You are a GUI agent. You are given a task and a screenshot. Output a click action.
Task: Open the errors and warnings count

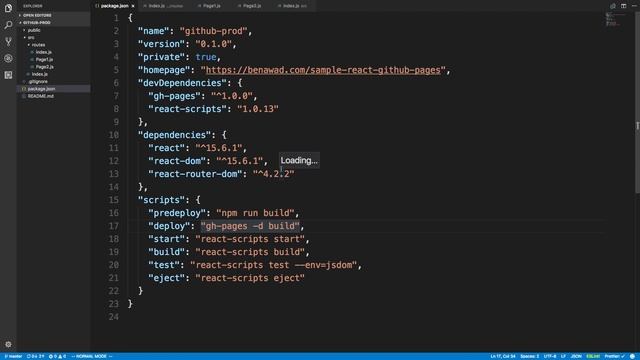pos(57,356)
